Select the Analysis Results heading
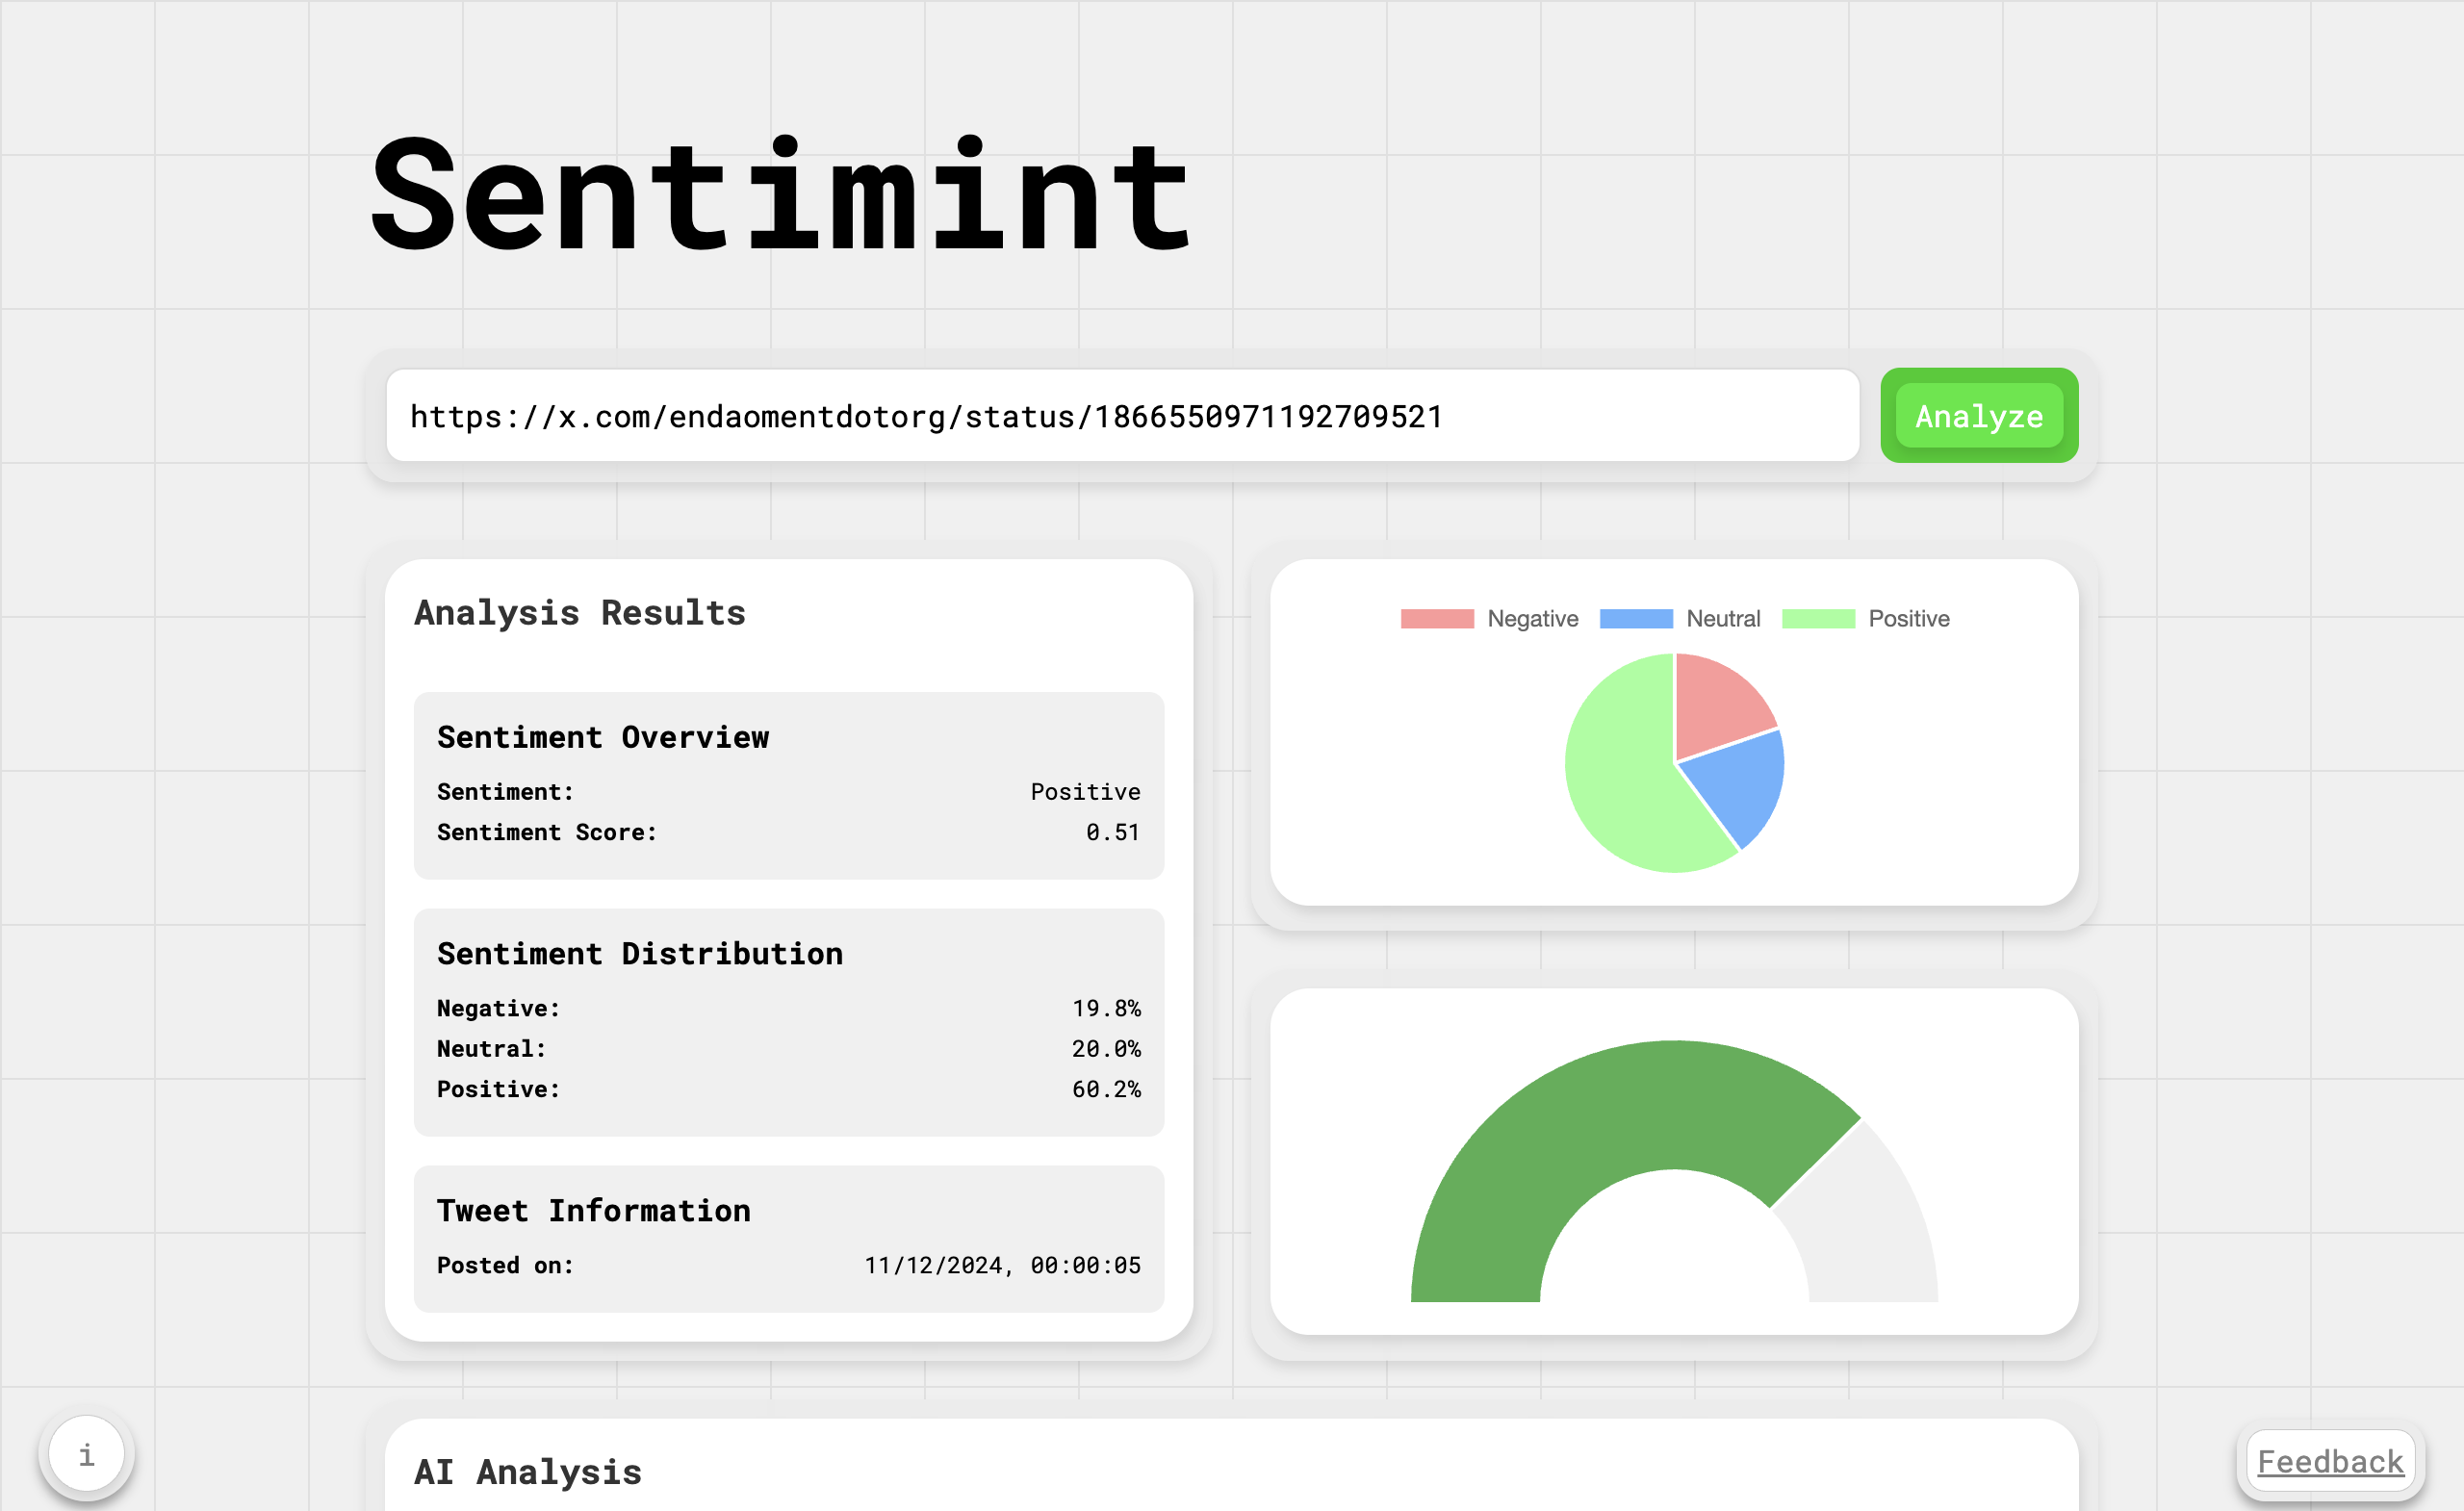Screen dimensions: 2464x1511 (579, 613)
